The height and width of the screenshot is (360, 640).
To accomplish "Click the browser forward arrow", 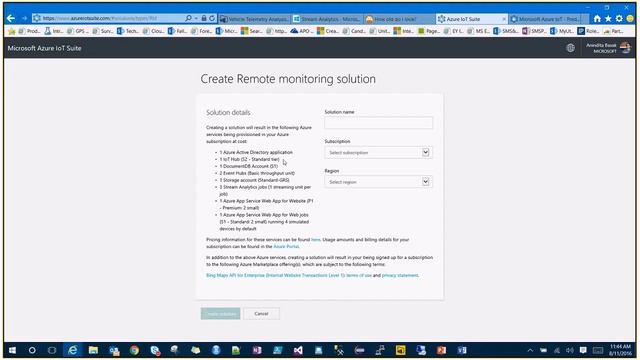I will (x=24, y=18).
